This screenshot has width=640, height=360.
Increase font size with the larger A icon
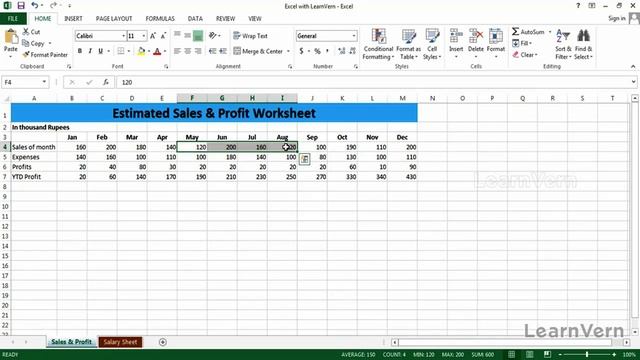pos(153,36)
